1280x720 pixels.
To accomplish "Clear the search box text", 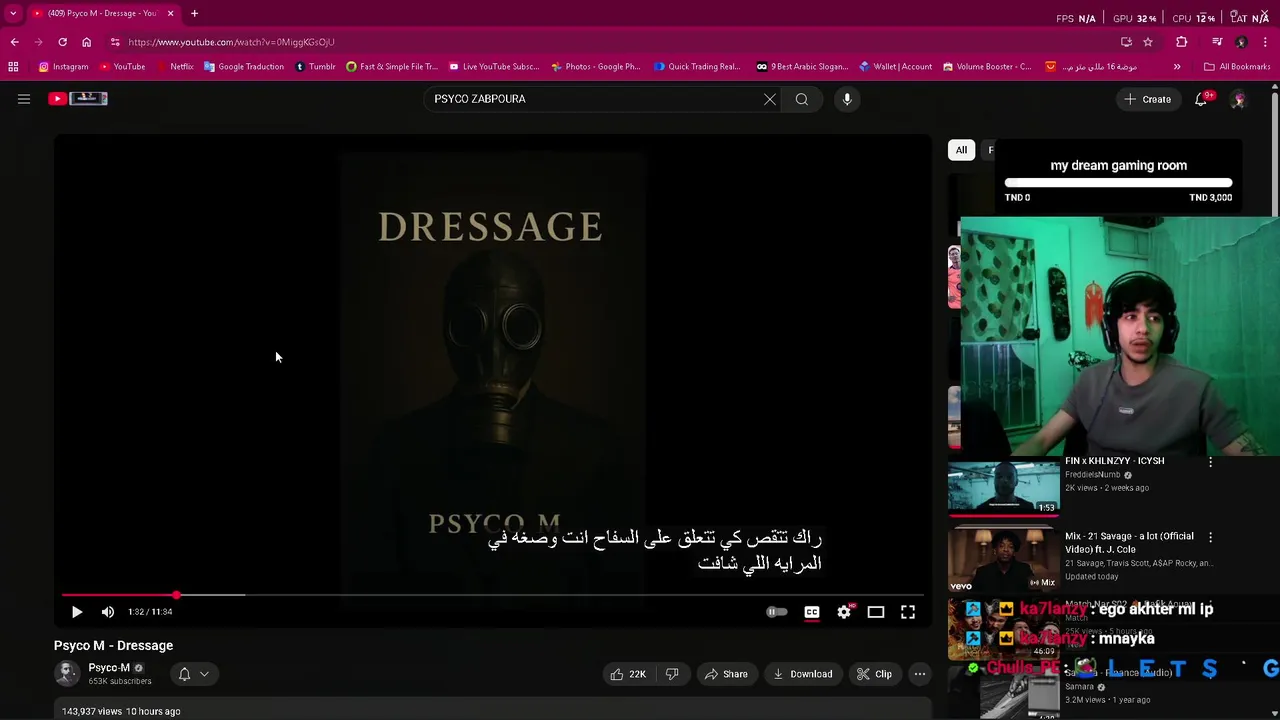I will tap(770, 99).
